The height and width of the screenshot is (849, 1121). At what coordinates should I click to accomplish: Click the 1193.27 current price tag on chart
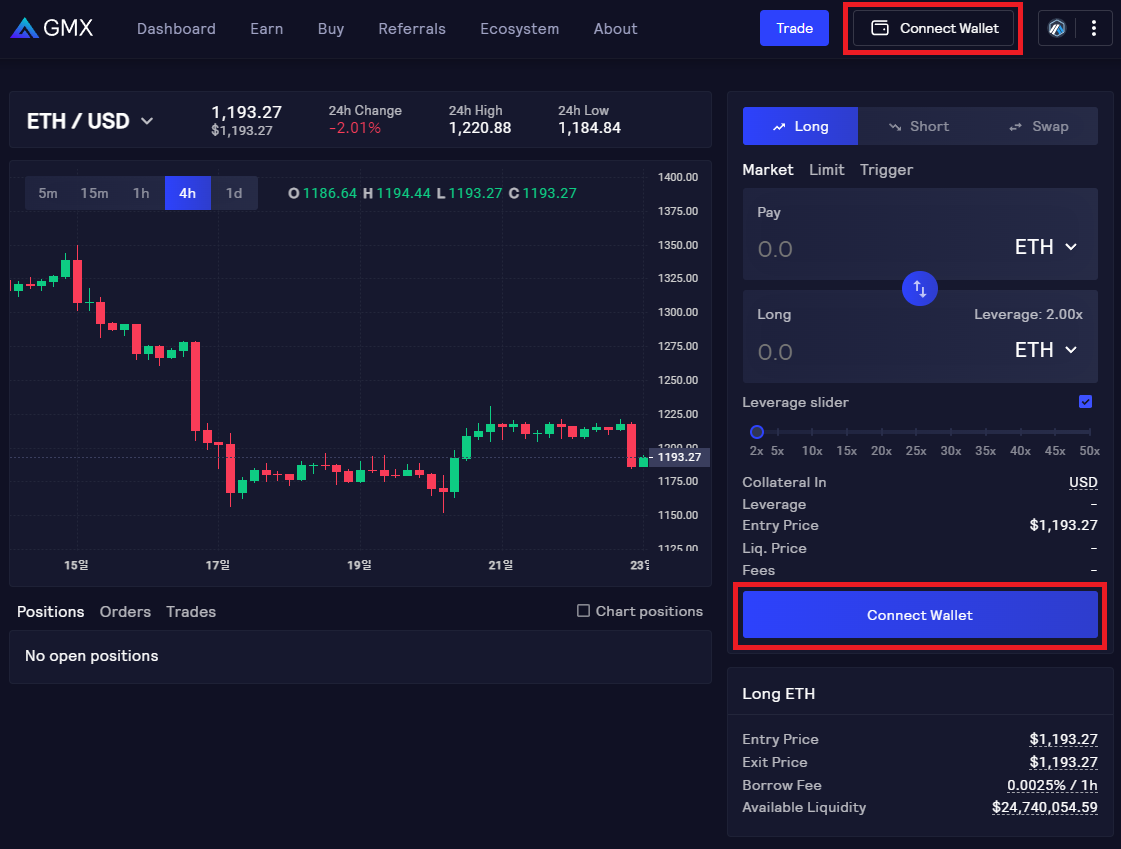[679, 457]
